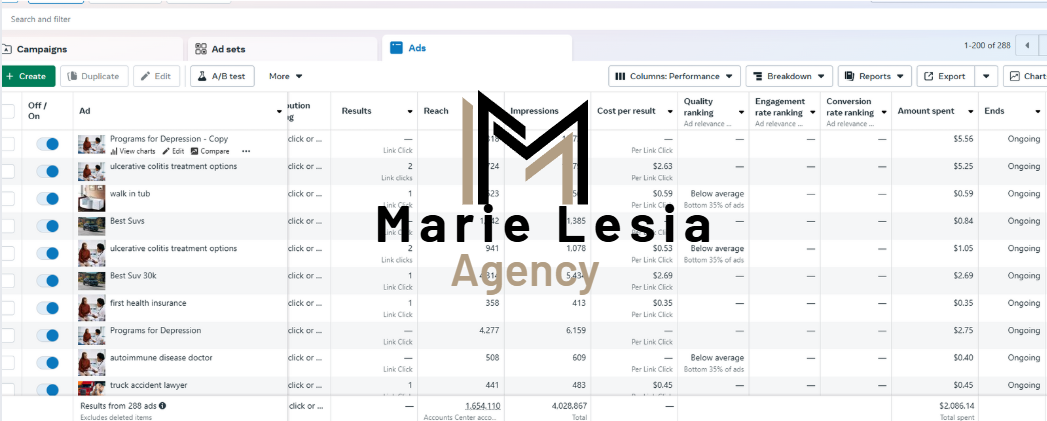Click the first health insurance ad name
The image size is (1047, 421).
click(x=148, y=303)
